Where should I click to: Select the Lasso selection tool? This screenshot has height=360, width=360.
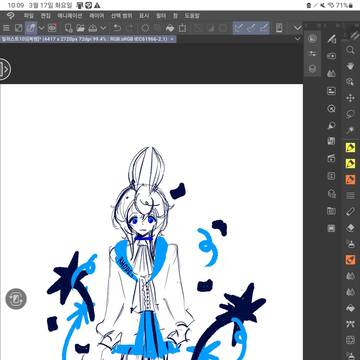pyautogui.click(x=350, y=114)
